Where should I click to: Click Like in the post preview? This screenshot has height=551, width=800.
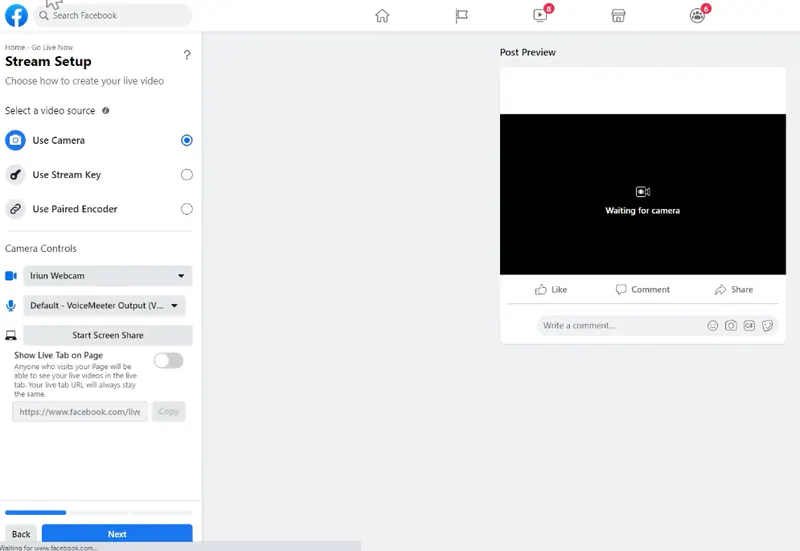pyautogui.click(x=551, y=289)
